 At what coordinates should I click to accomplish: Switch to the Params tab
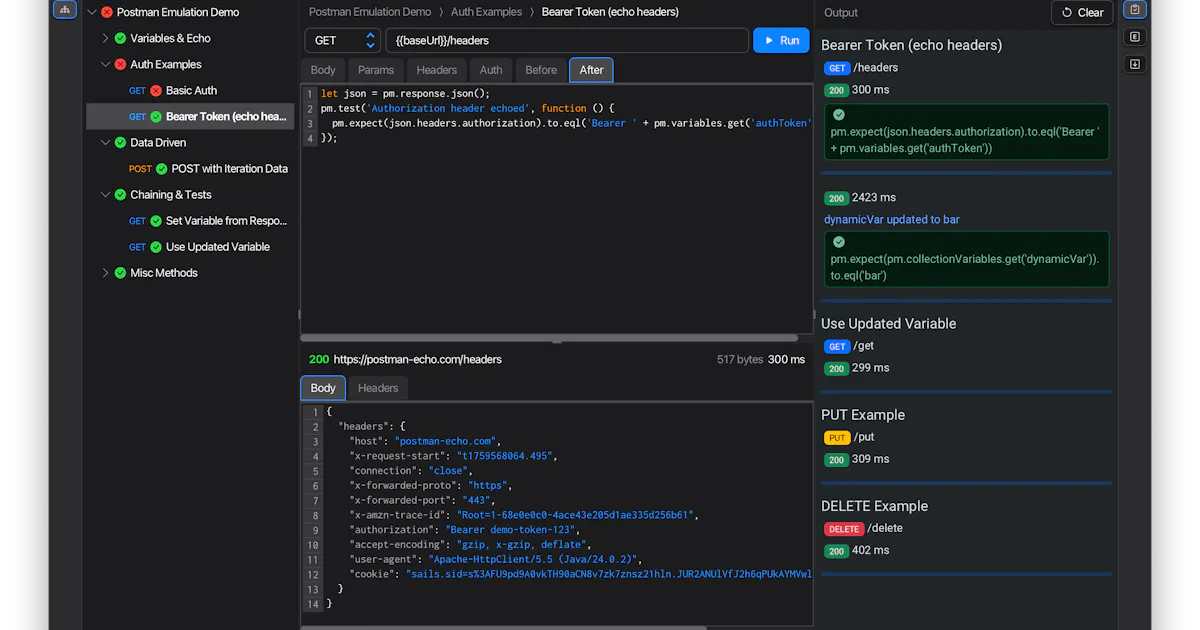click(x=376, y=70)
